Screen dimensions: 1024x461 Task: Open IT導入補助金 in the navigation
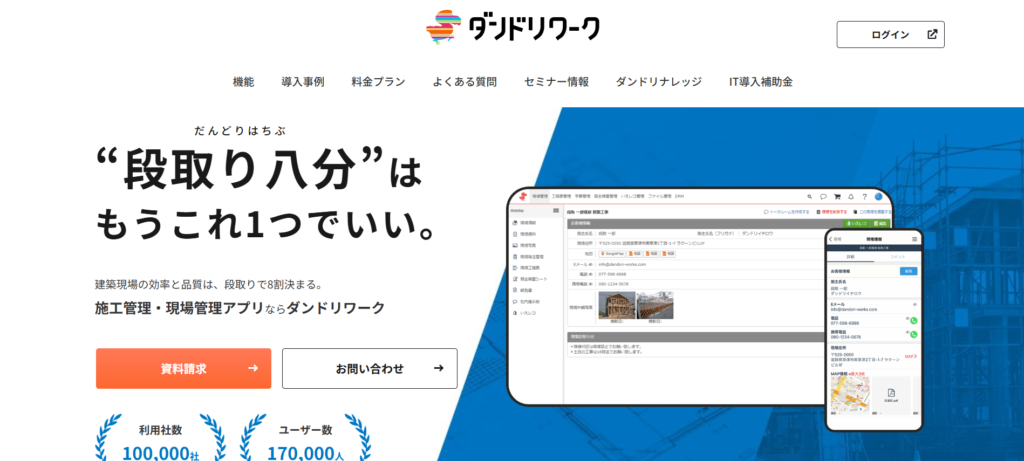(x=761, y=82)
